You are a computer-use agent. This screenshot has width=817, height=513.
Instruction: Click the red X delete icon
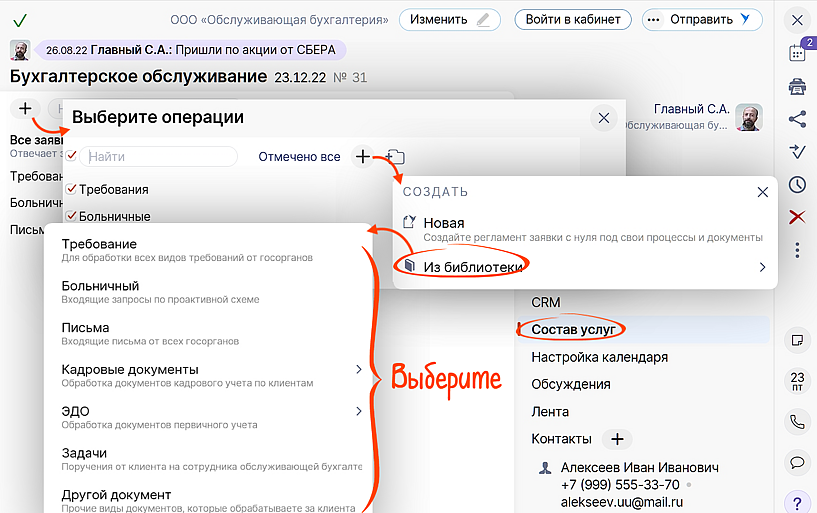(x=797, y=217)
